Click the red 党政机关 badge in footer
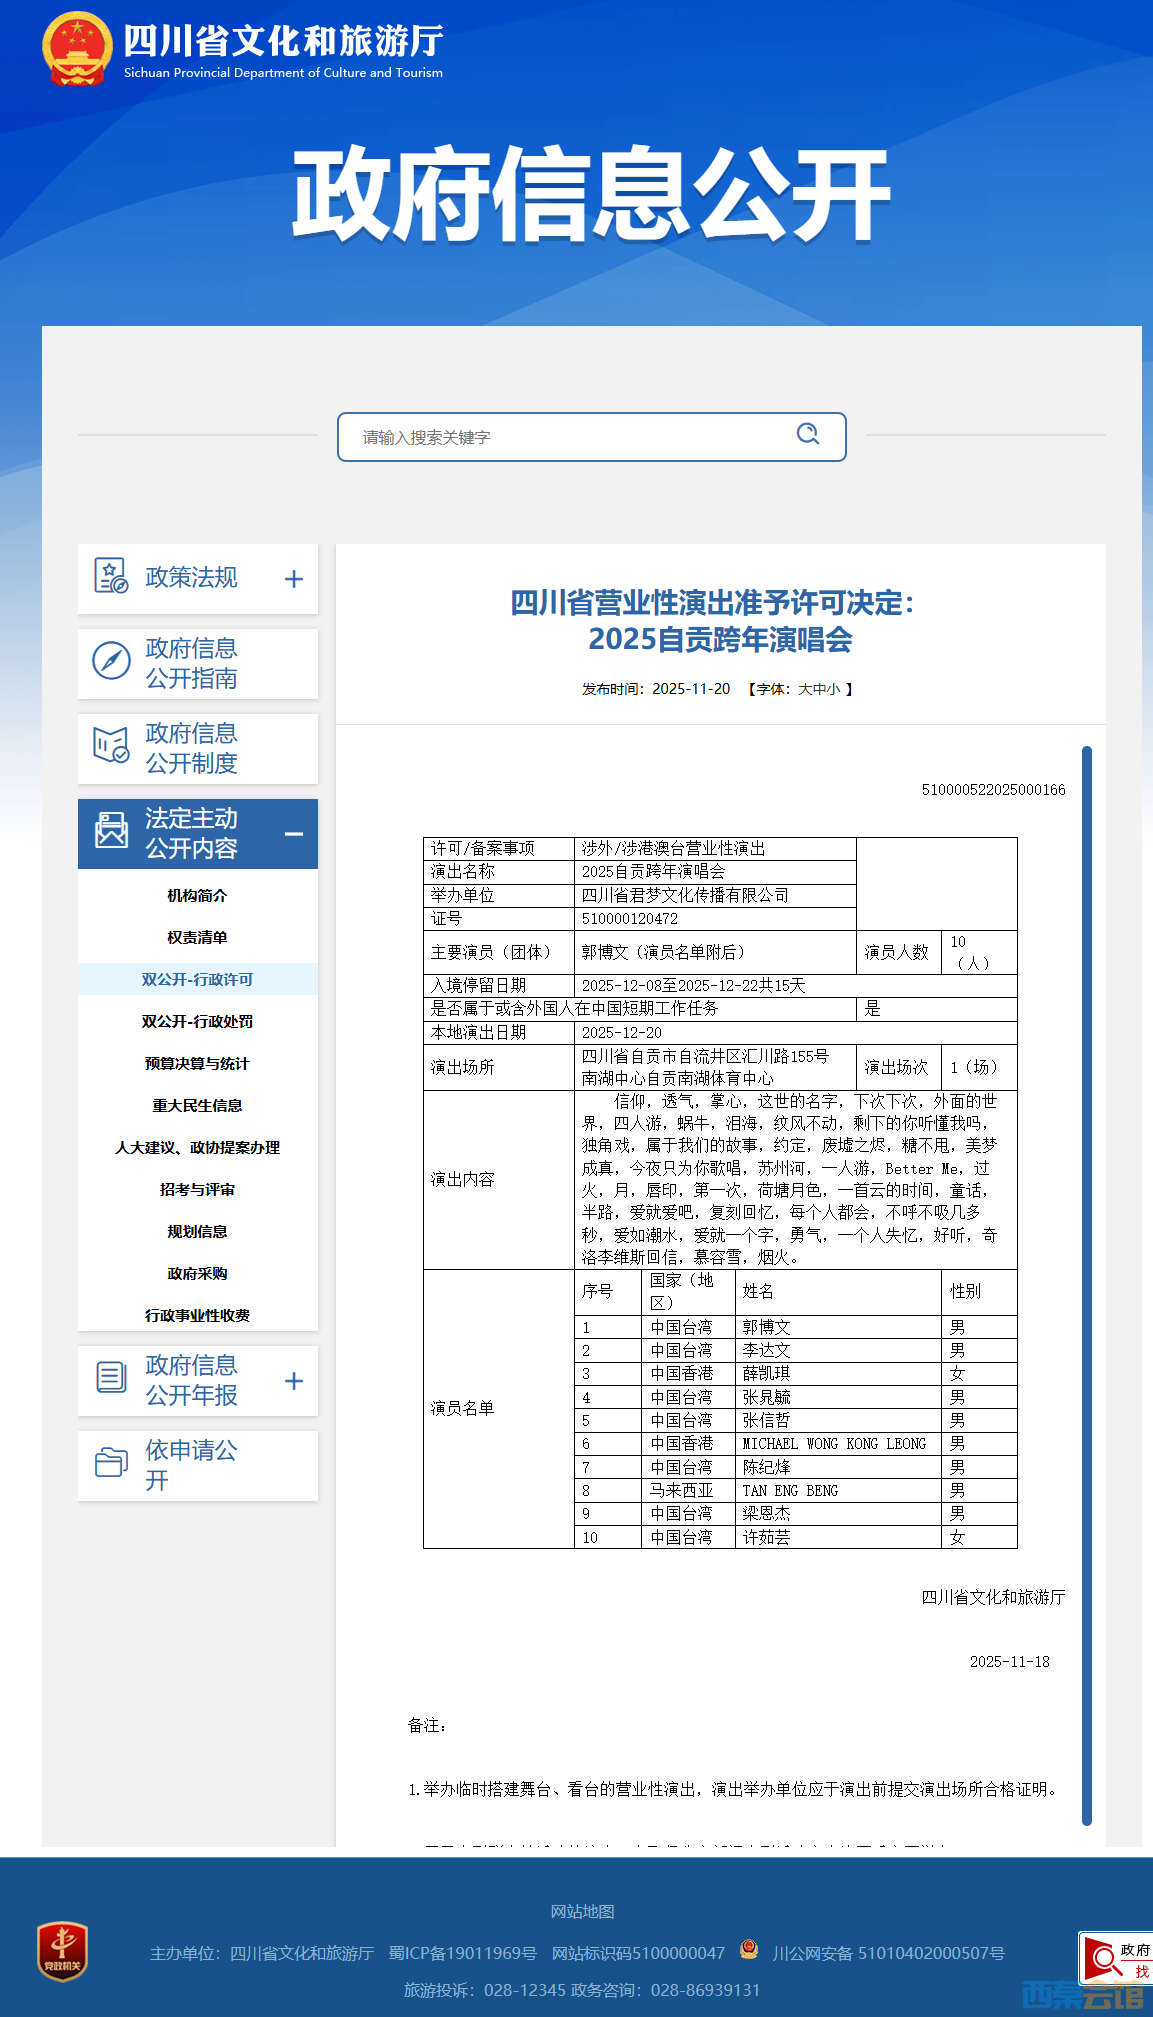1153x2017 pixels. point(62,1950)
